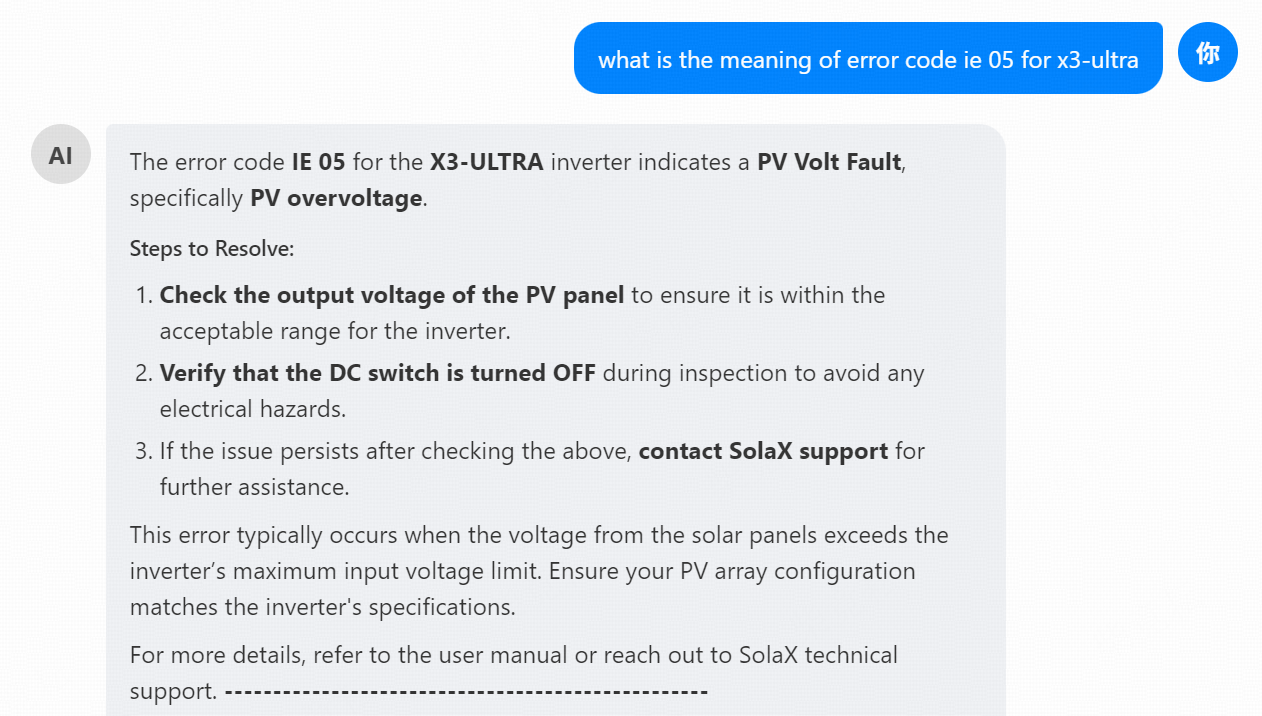Select the paragraph about maximum input voltage
The height and width of the screenshot is (716, 1262).
[x=538, y=570]
